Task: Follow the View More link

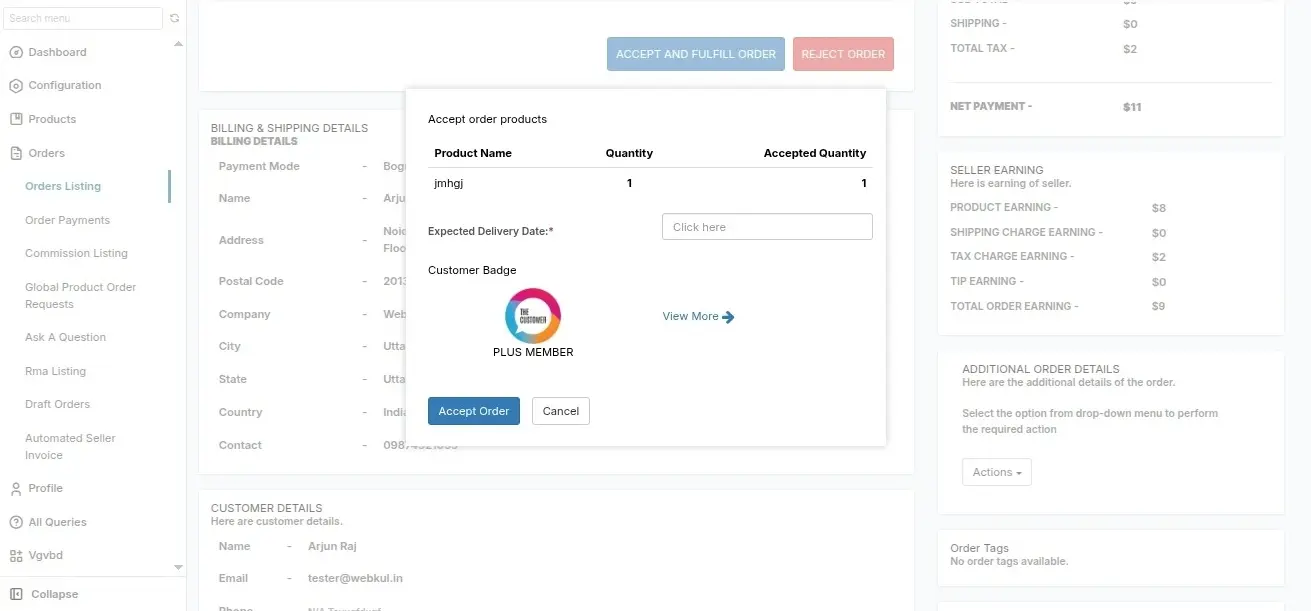Action: click(x=698, y=316)
